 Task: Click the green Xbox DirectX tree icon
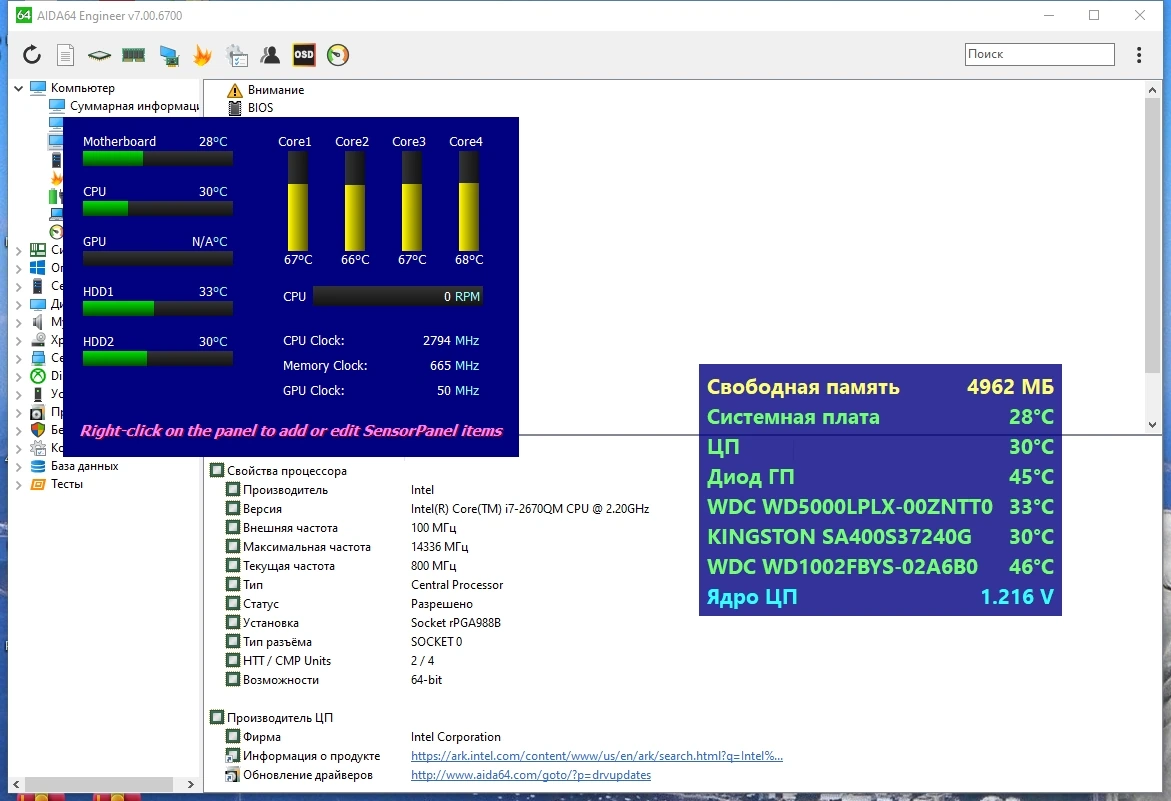[x=38, y=375]
